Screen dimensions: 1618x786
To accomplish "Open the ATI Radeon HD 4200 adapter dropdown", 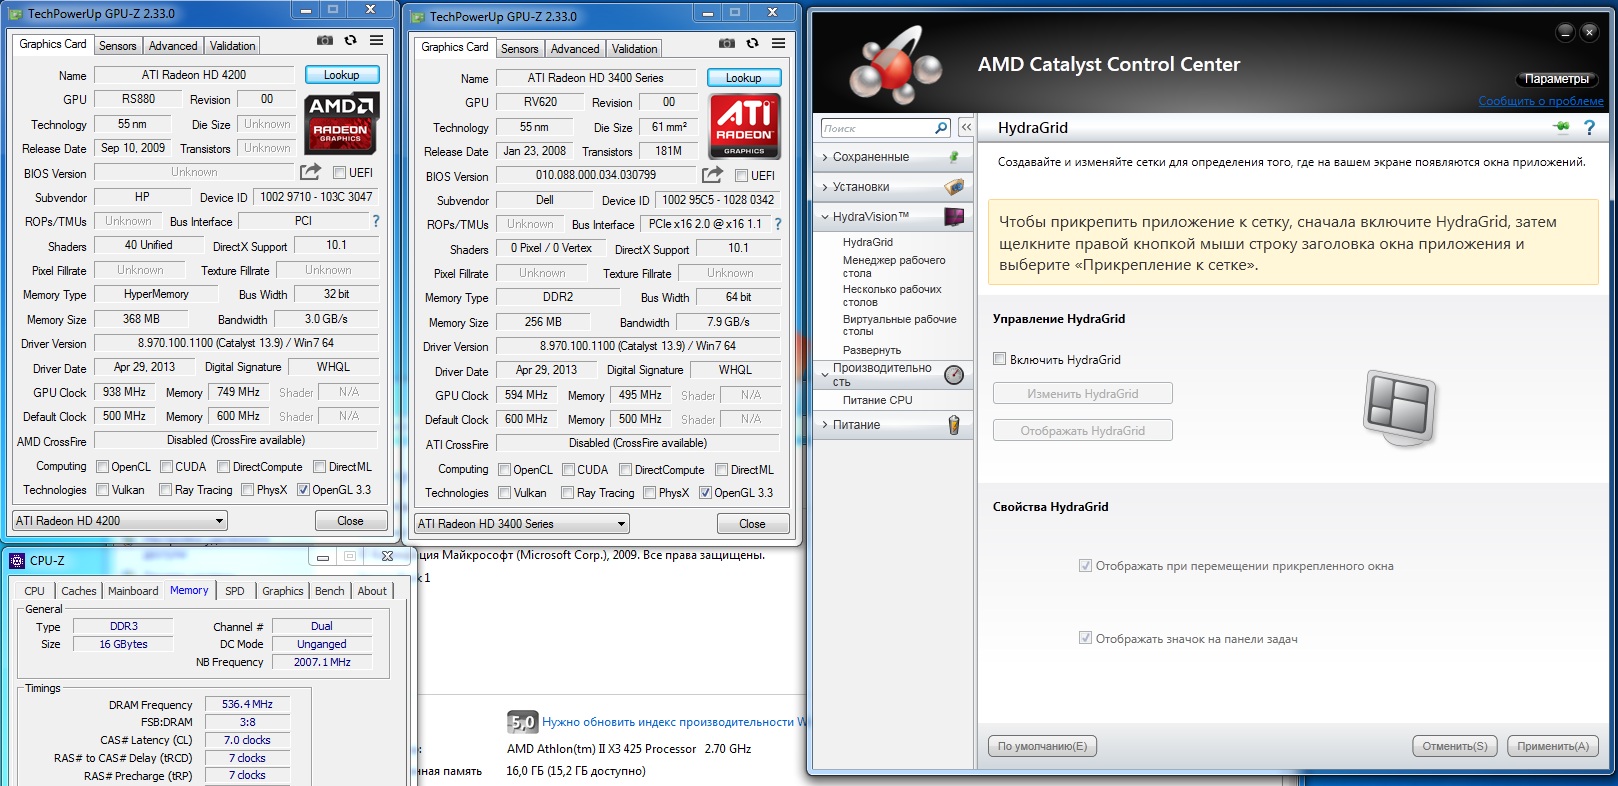I will click(120, 521).
